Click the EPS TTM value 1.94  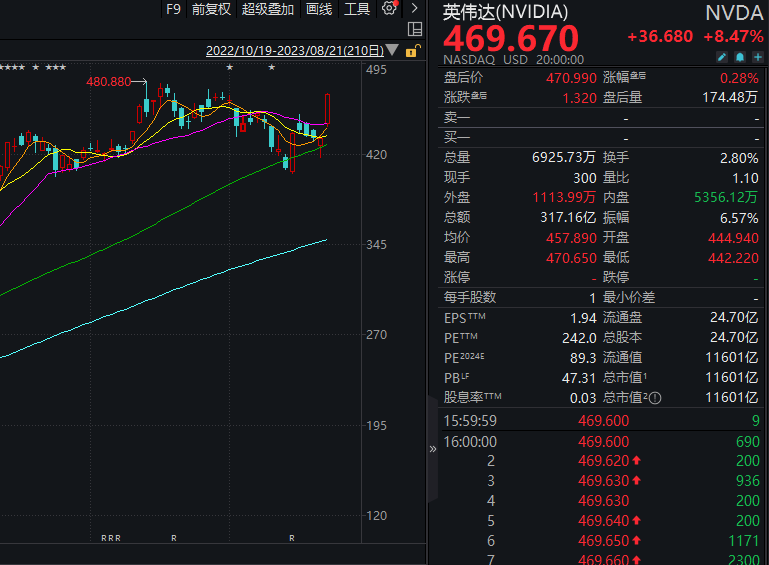tap(583, 318)
